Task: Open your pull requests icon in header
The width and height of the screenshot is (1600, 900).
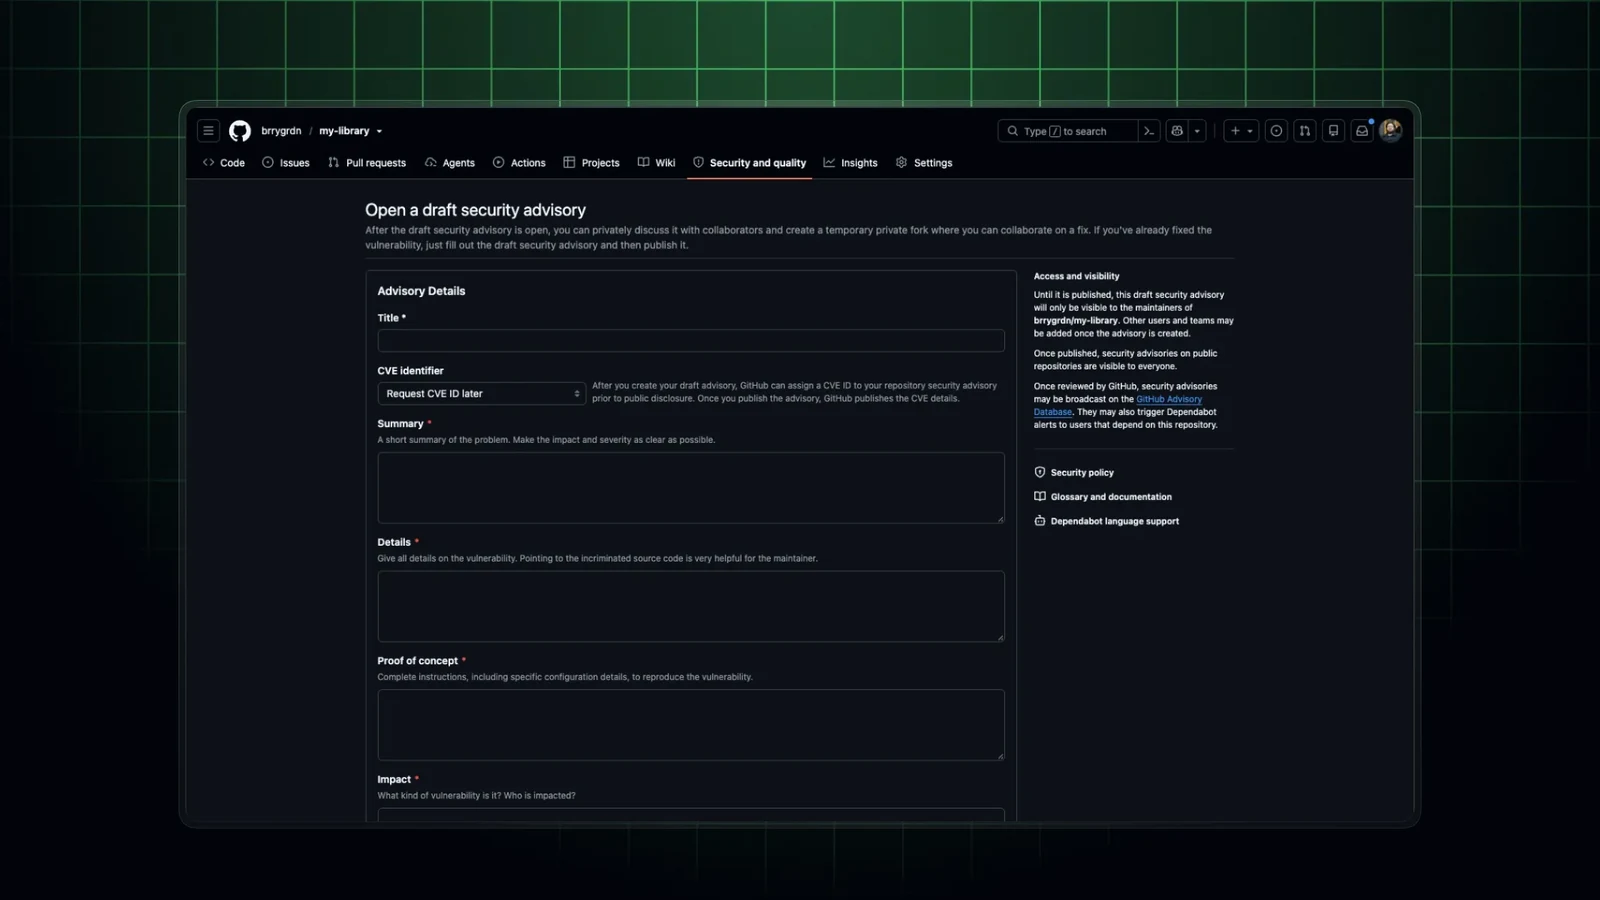Action: pos(1305,131)
